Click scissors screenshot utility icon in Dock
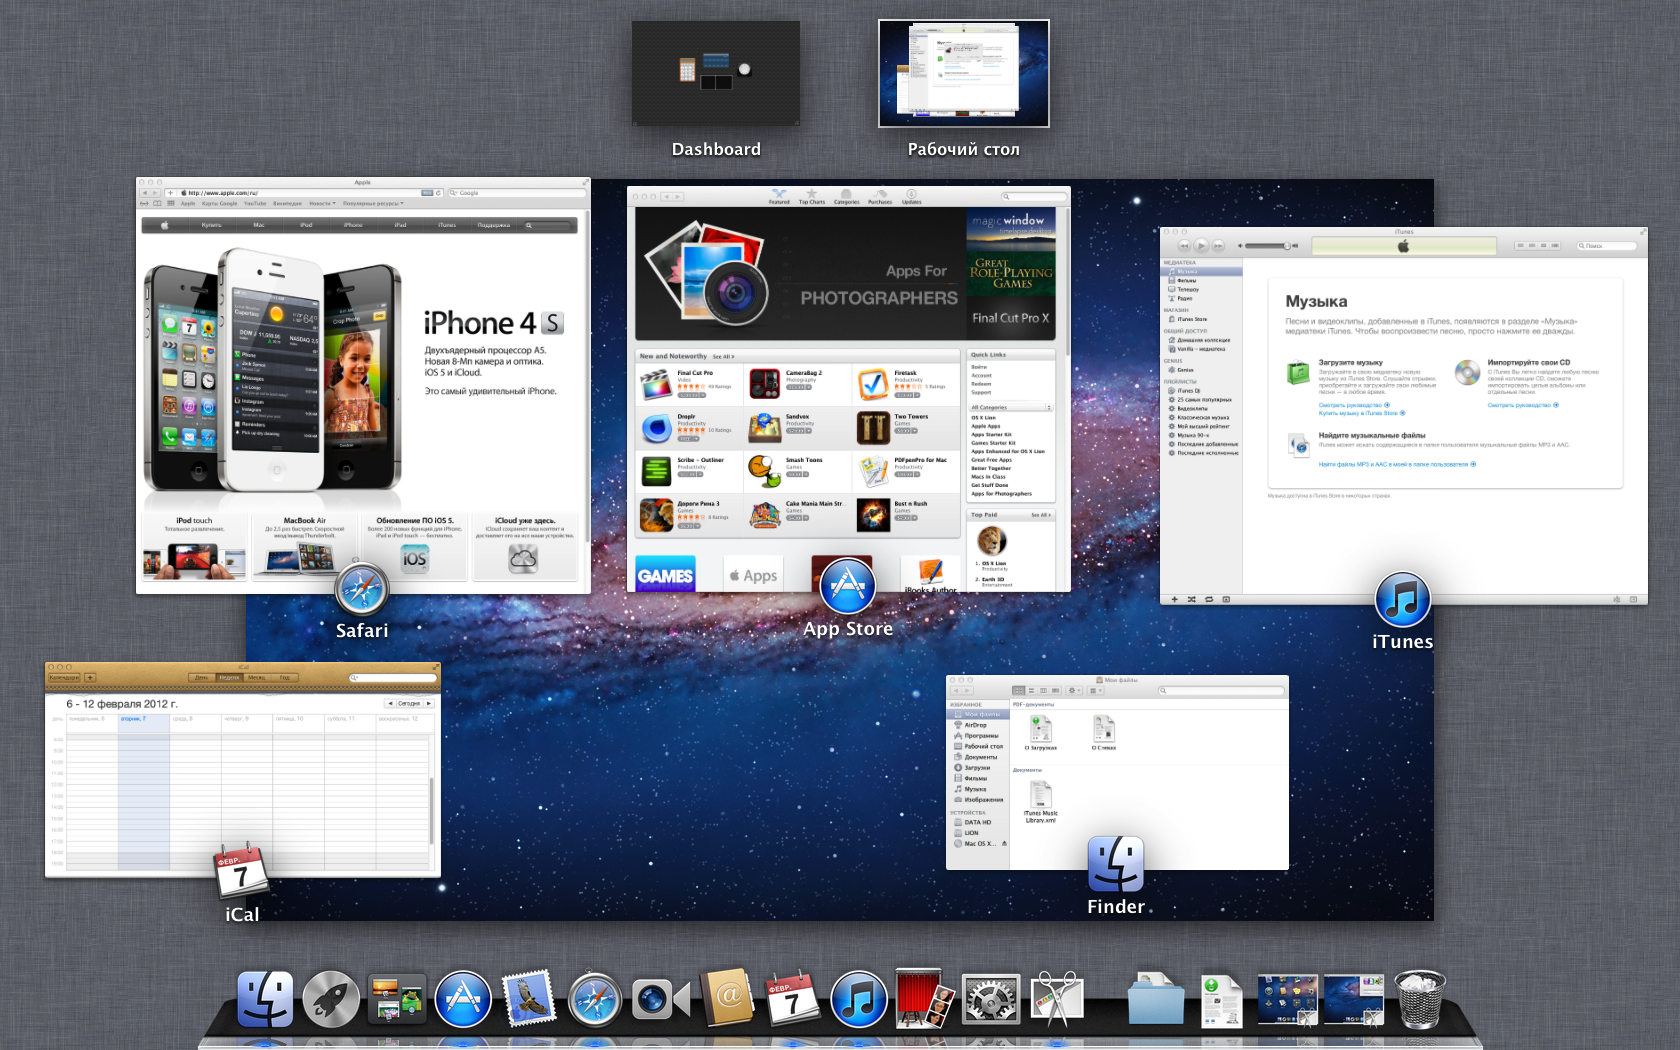 (x=1057, y=999)
